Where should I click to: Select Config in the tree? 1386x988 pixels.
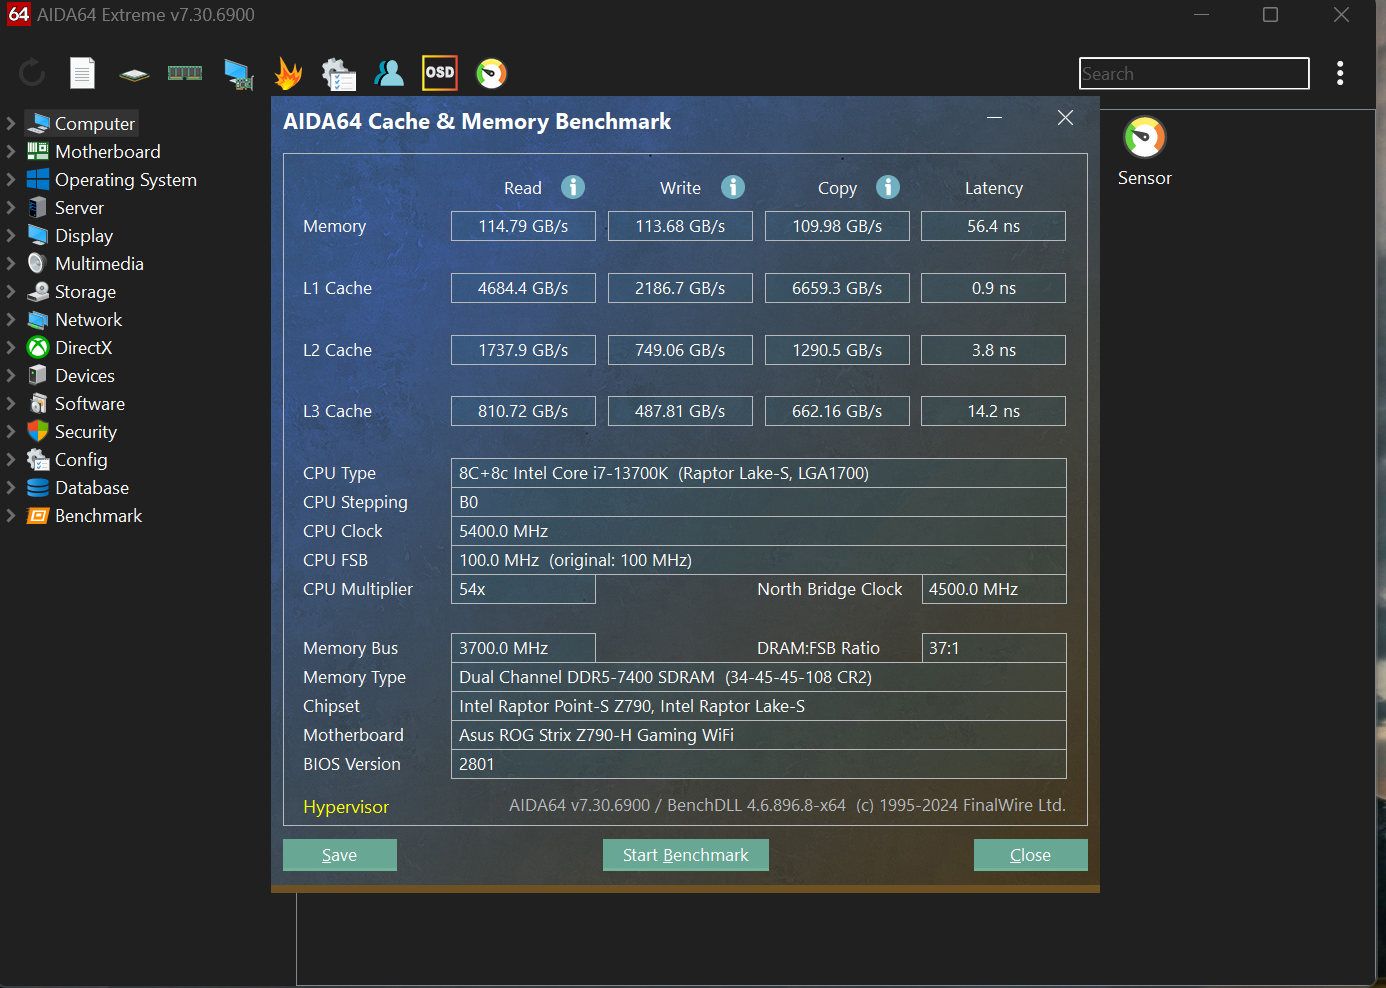pos(81,459)
